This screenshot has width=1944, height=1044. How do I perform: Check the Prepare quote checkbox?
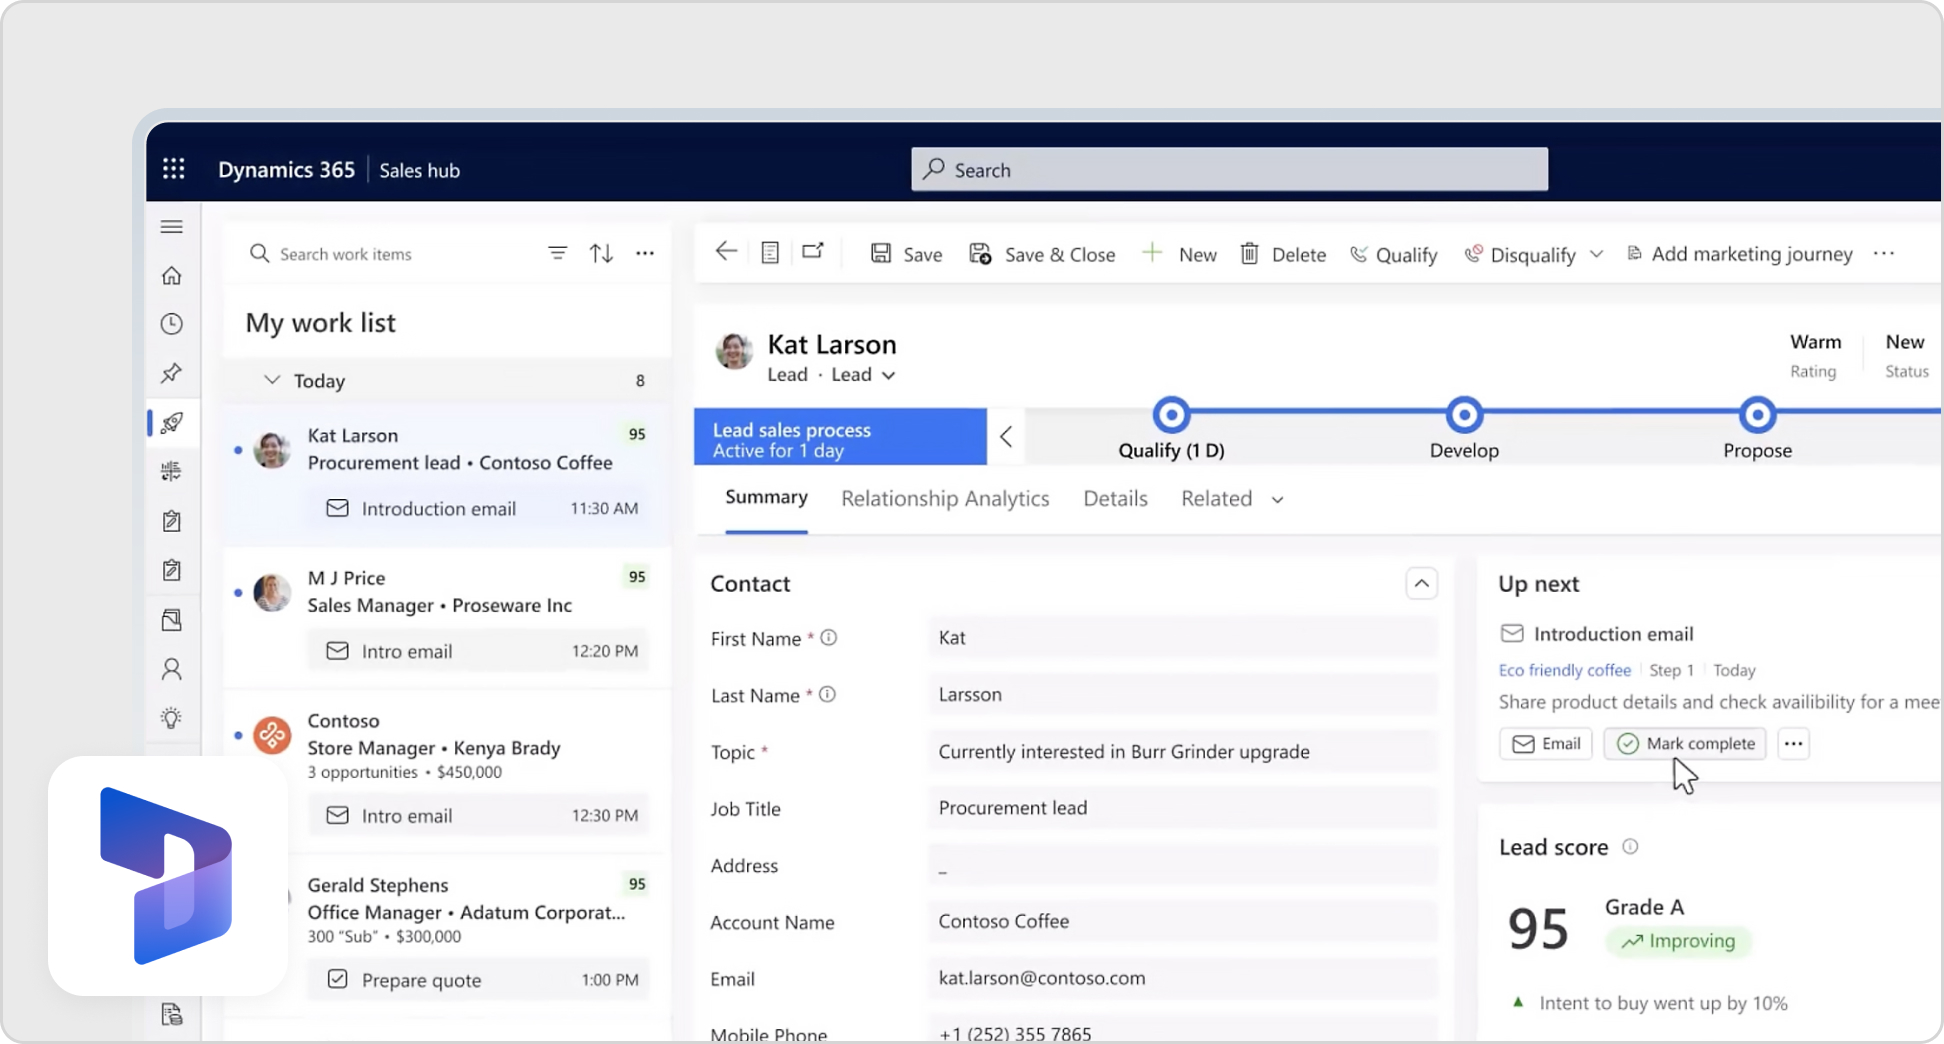(337, 980)
